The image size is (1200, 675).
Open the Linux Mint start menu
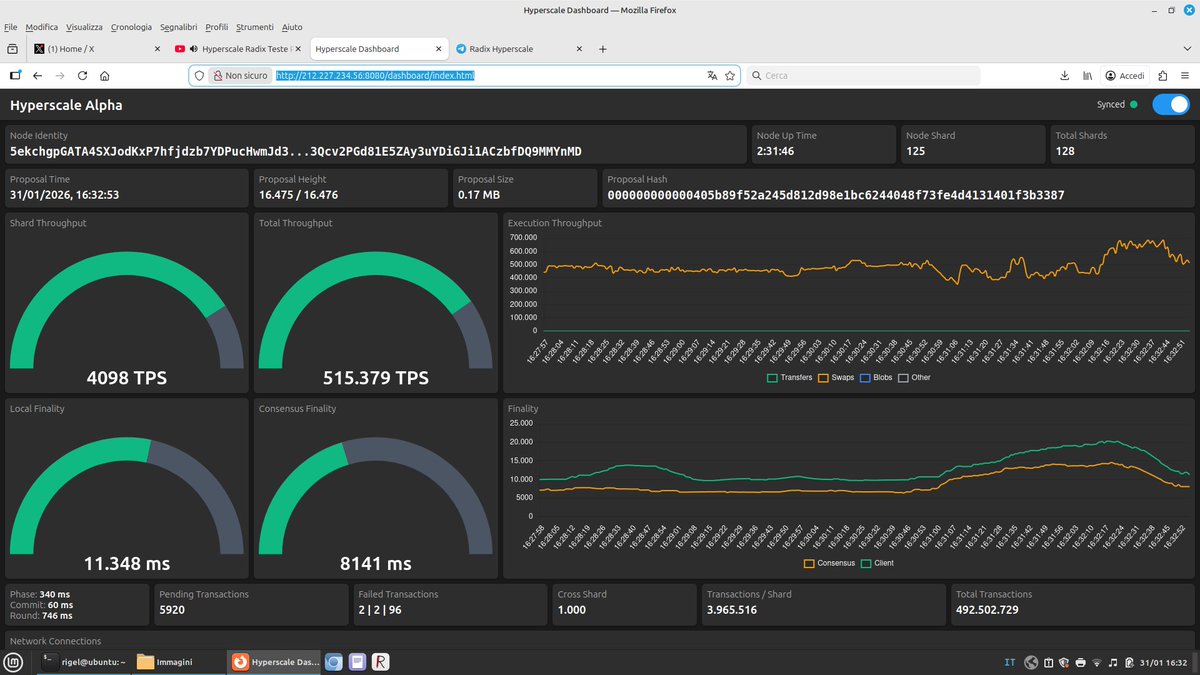(13, 662)
